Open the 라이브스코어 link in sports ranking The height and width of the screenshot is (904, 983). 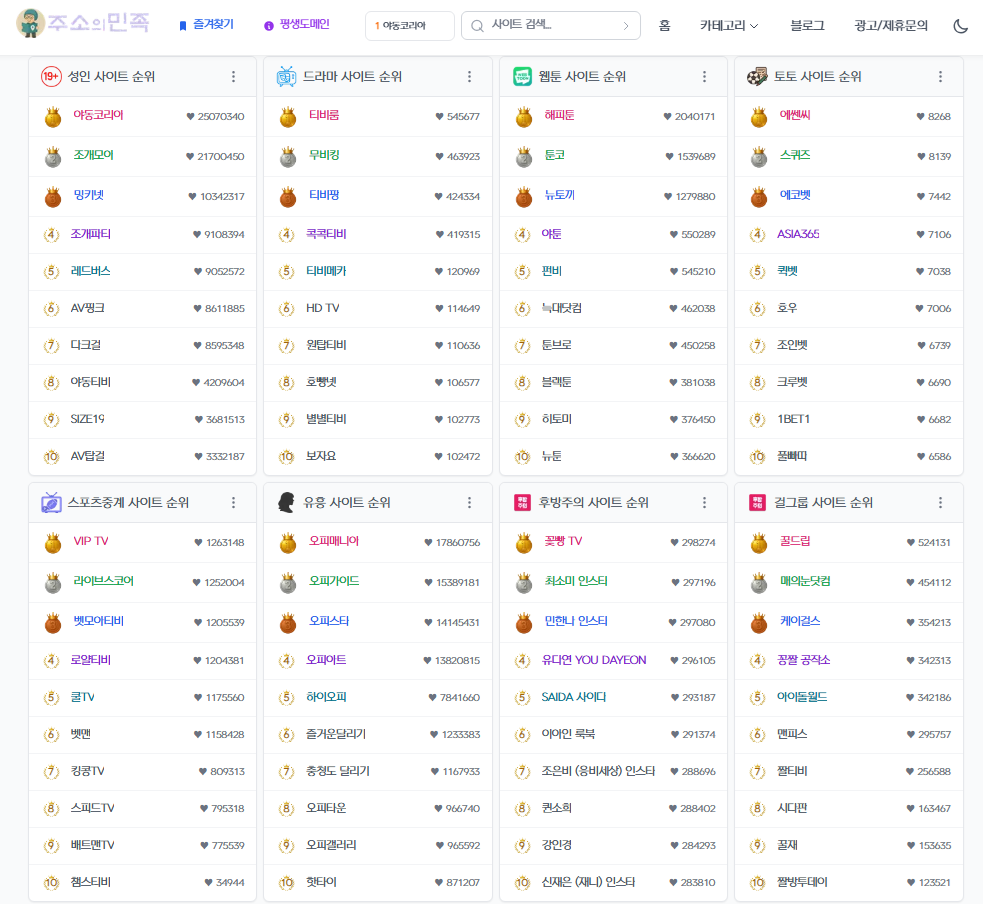(103, 581)
